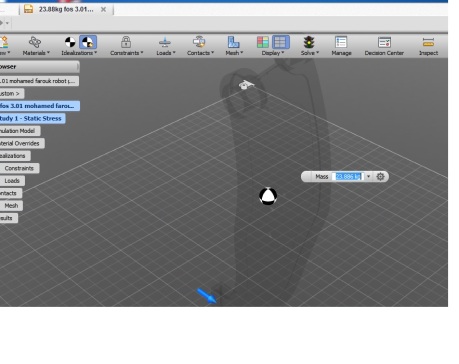Click the Manage toolbar label
Image resolution: width=459 pixels, height=364 pixels.
pos(341,53)
